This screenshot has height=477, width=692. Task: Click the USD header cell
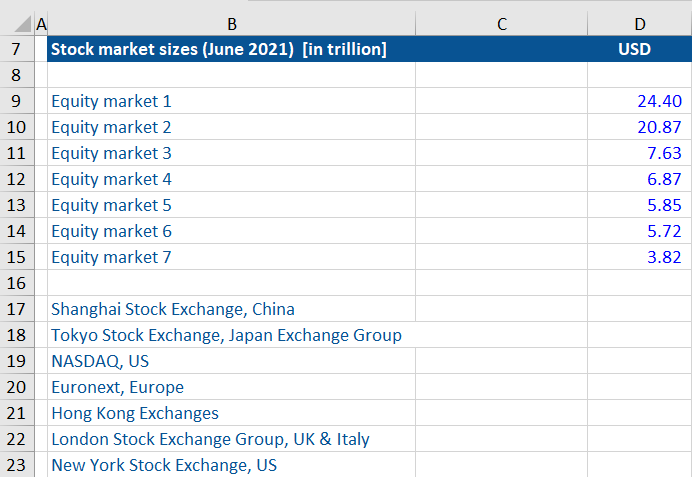[x=639, y=49]
